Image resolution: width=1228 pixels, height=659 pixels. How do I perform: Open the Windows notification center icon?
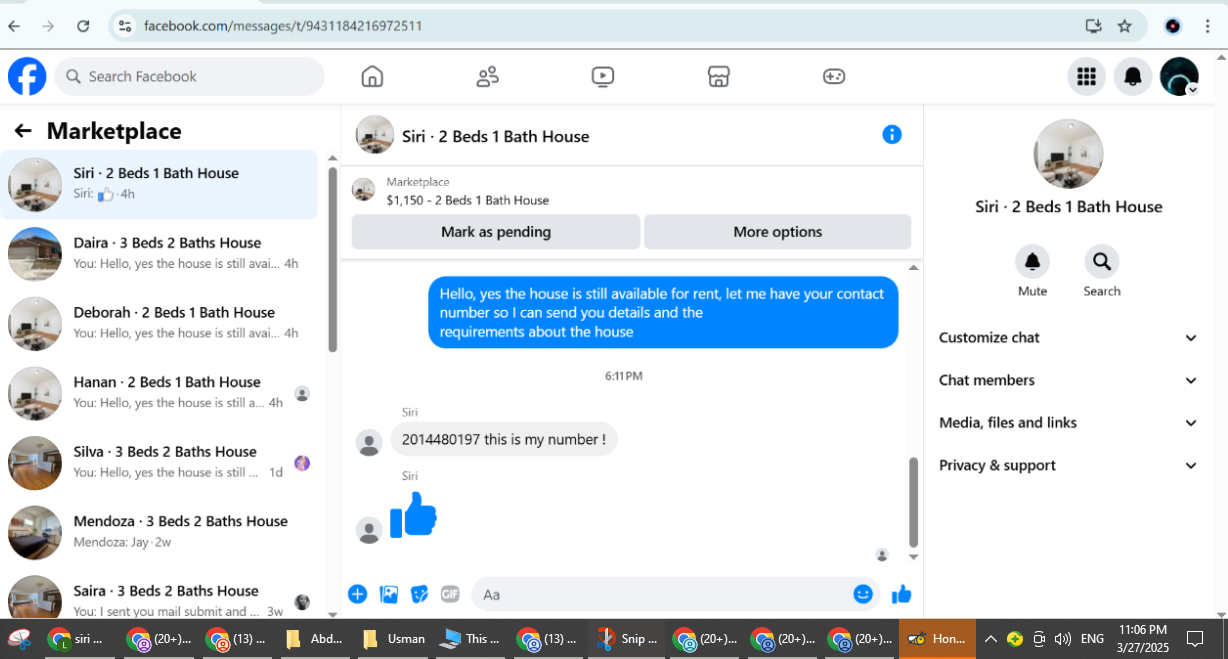click(x=1195, y=639)
